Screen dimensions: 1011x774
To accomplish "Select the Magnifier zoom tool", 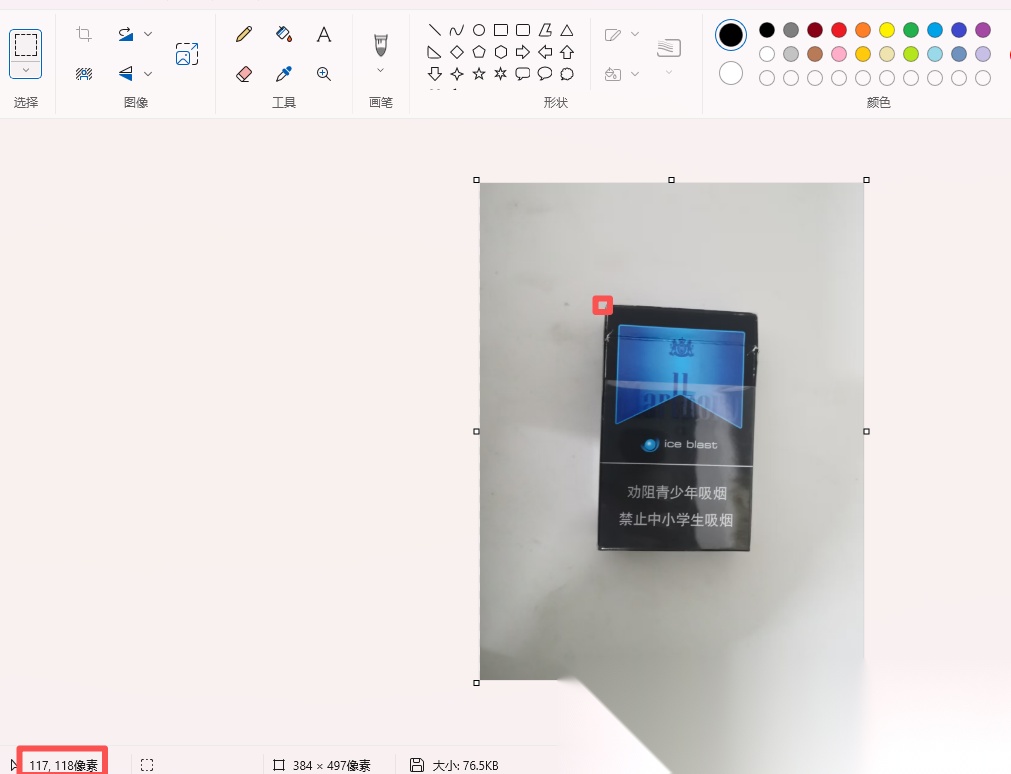I will (x=324, y=74).
